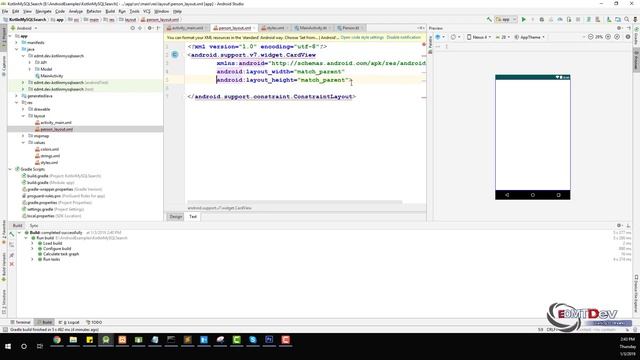The height and width of the screenshot is (360, 640).
Task: Select the Sync tab in the Build panel
Action: click(x=34, y=225)
